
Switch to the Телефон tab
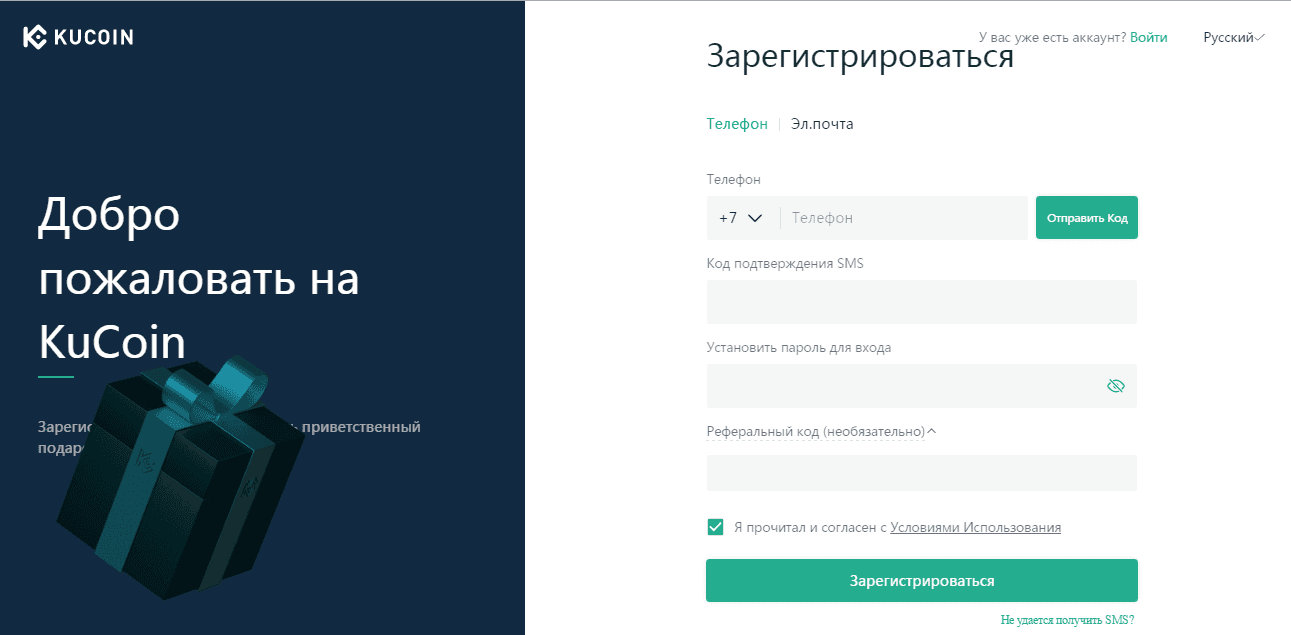pos(737,124)
